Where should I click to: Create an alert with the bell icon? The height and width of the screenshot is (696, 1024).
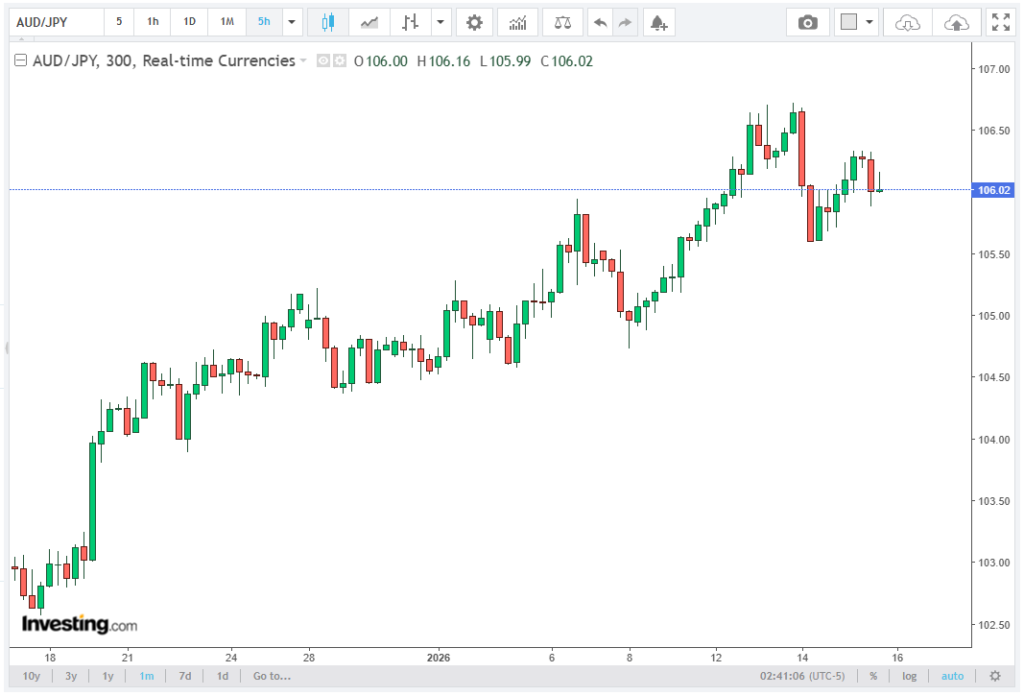[657, 22]
